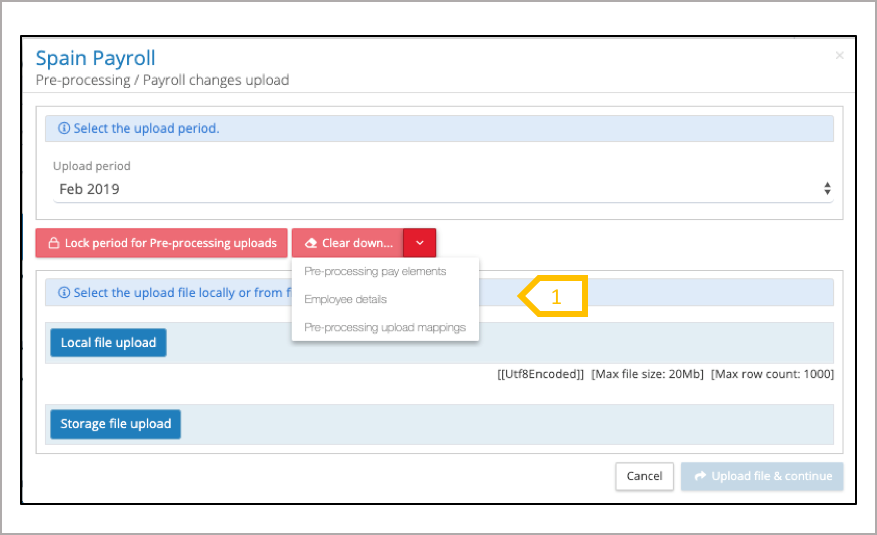Click the up-down arrows of Upload period select
877x535 pixels.
[x=827, y=188]
